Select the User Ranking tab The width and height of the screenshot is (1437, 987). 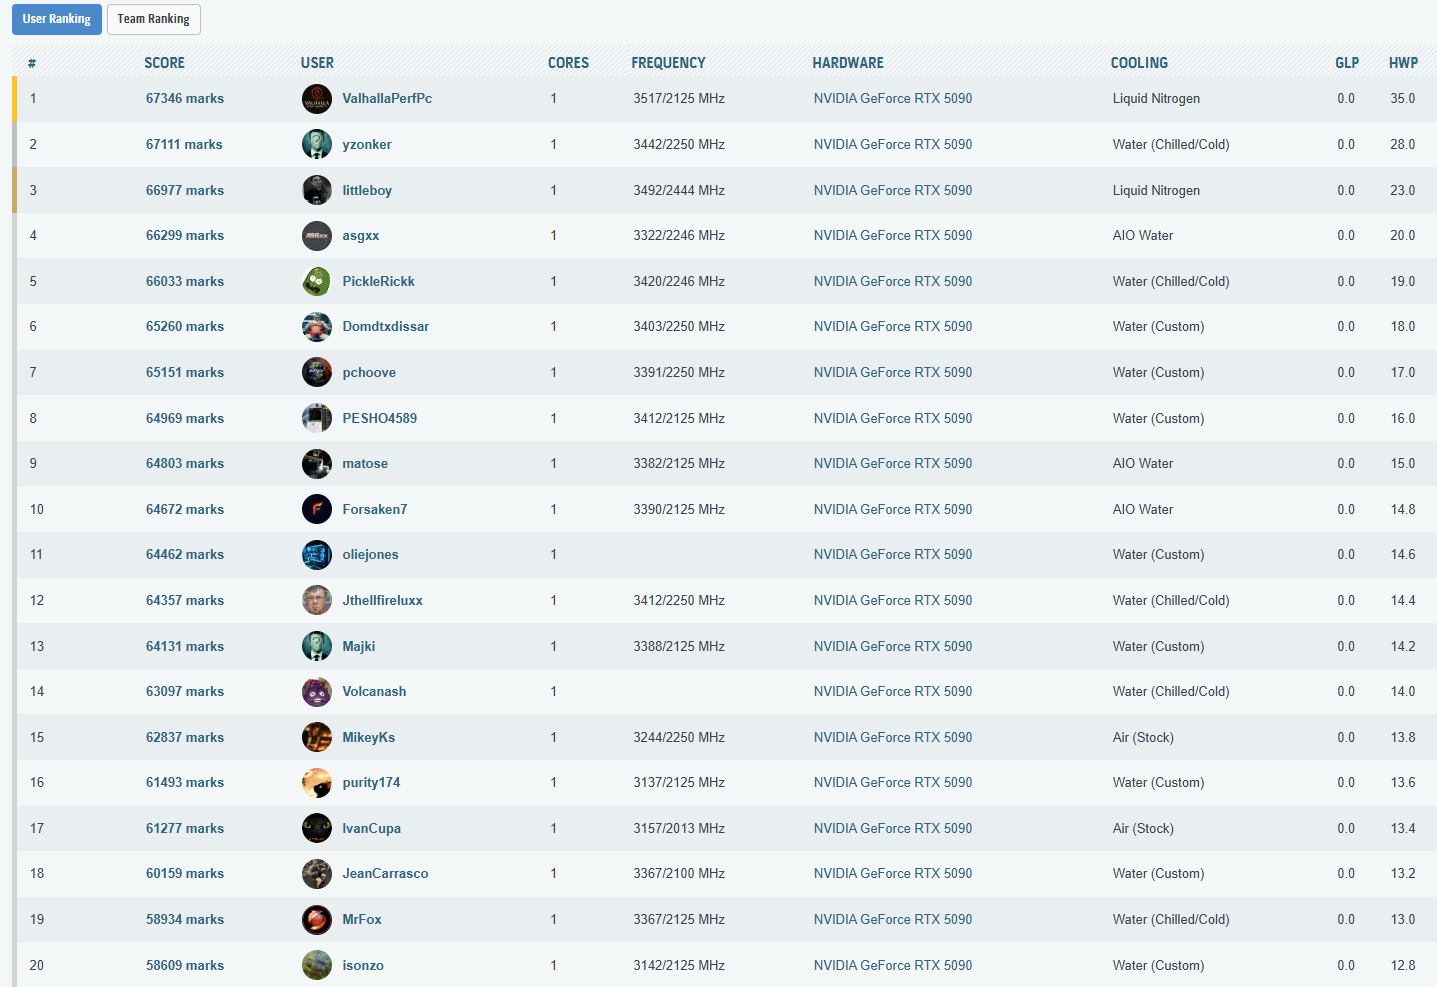coord(56,19)
